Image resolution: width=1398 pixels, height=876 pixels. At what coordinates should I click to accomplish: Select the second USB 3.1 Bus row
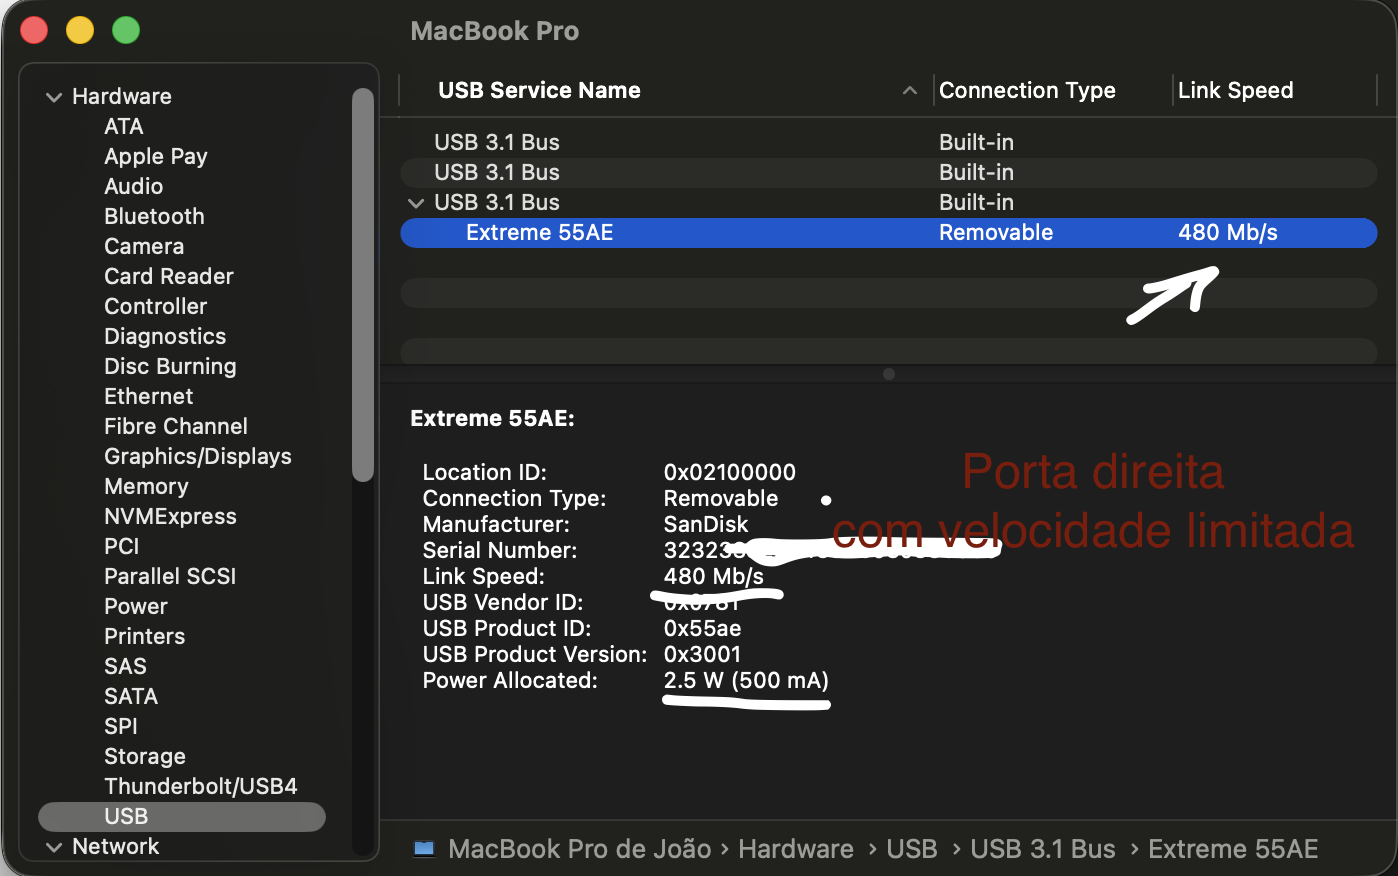click(889, 173)
